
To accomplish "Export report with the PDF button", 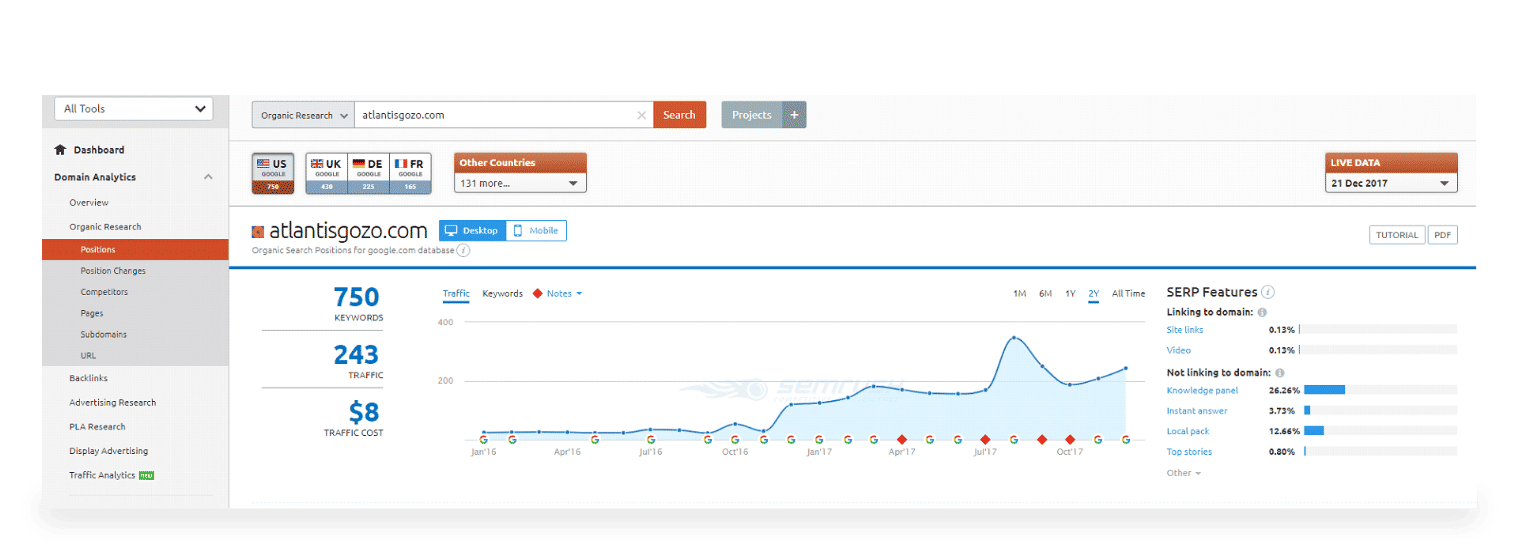I will pyautogui.click(x=1442, y=235).
